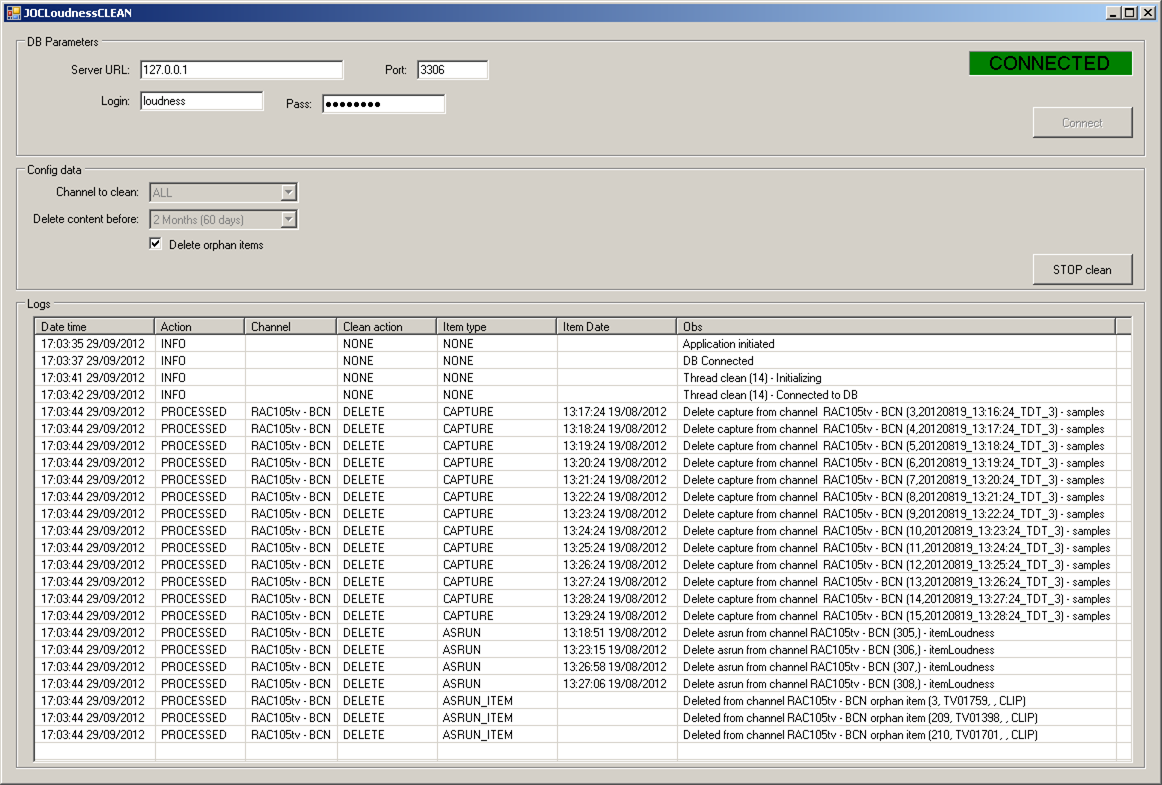Maximize the application window
The width and height of the screenshot is (1162, 785).
tap(1130, 13)
